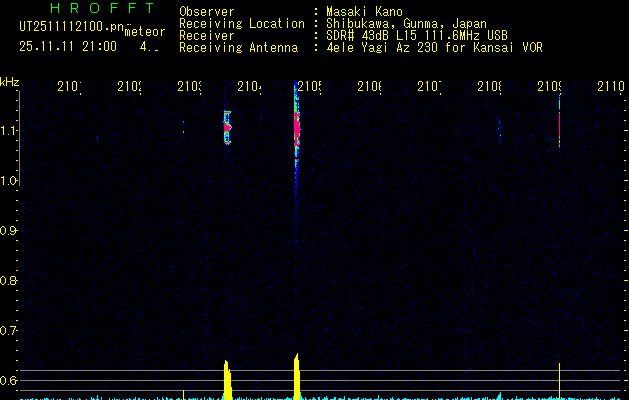629x400 pixels.
Task: Click the faint echo dots near 2108
Action: pos(499,128)
